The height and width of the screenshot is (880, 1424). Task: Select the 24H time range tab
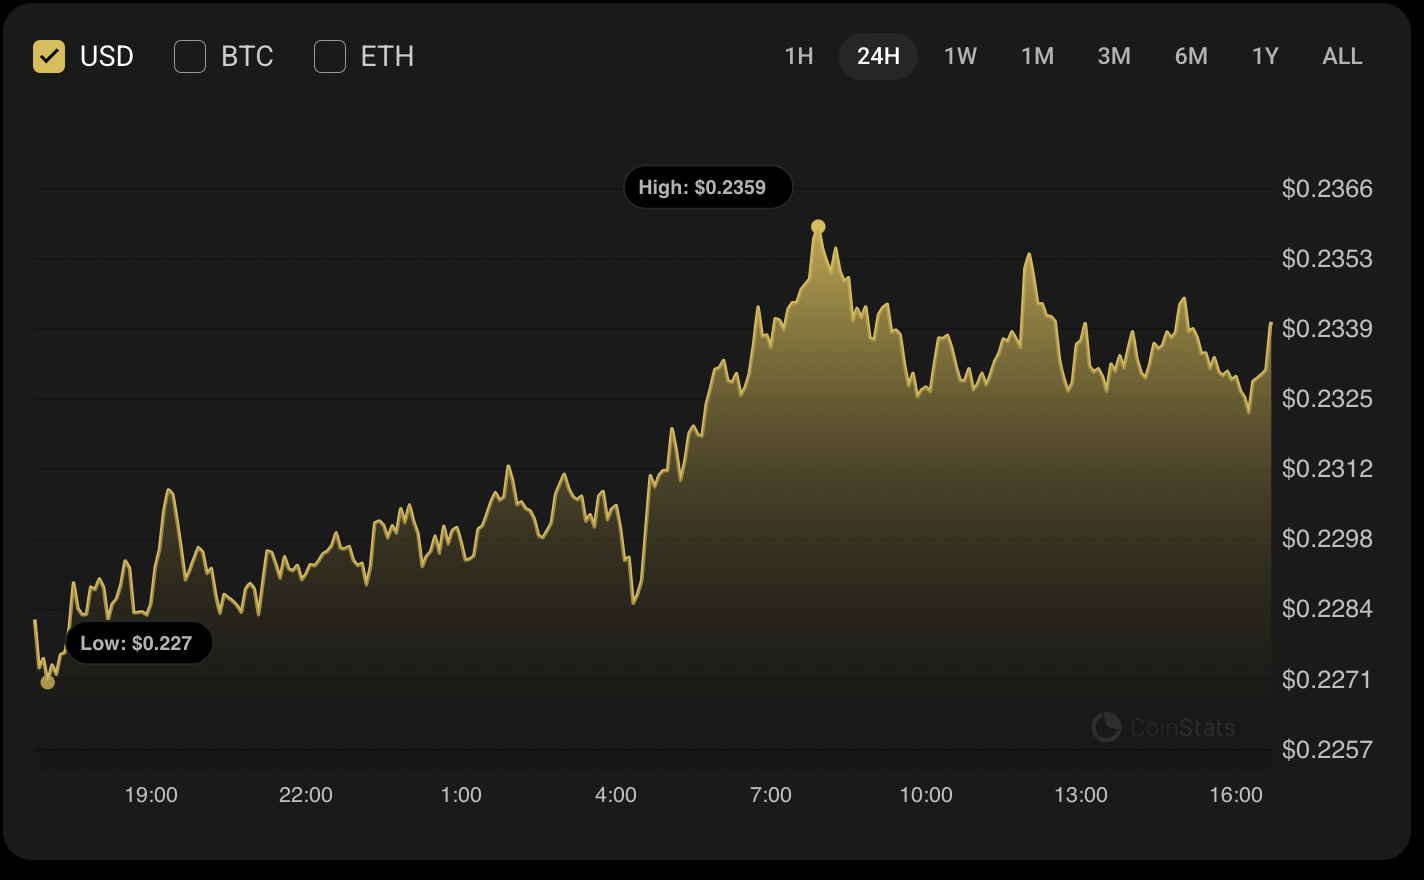tap(878, 57)
